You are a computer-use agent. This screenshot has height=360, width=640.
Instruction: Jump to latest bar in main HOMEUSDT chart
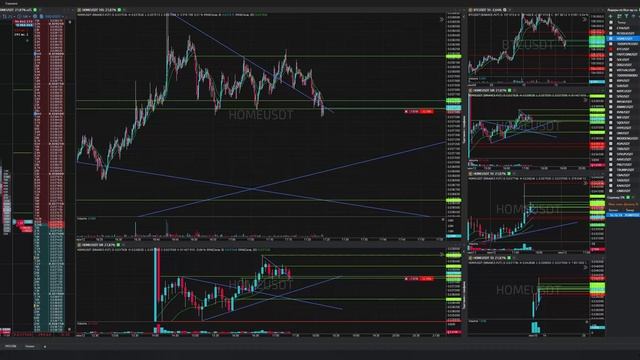442,20
